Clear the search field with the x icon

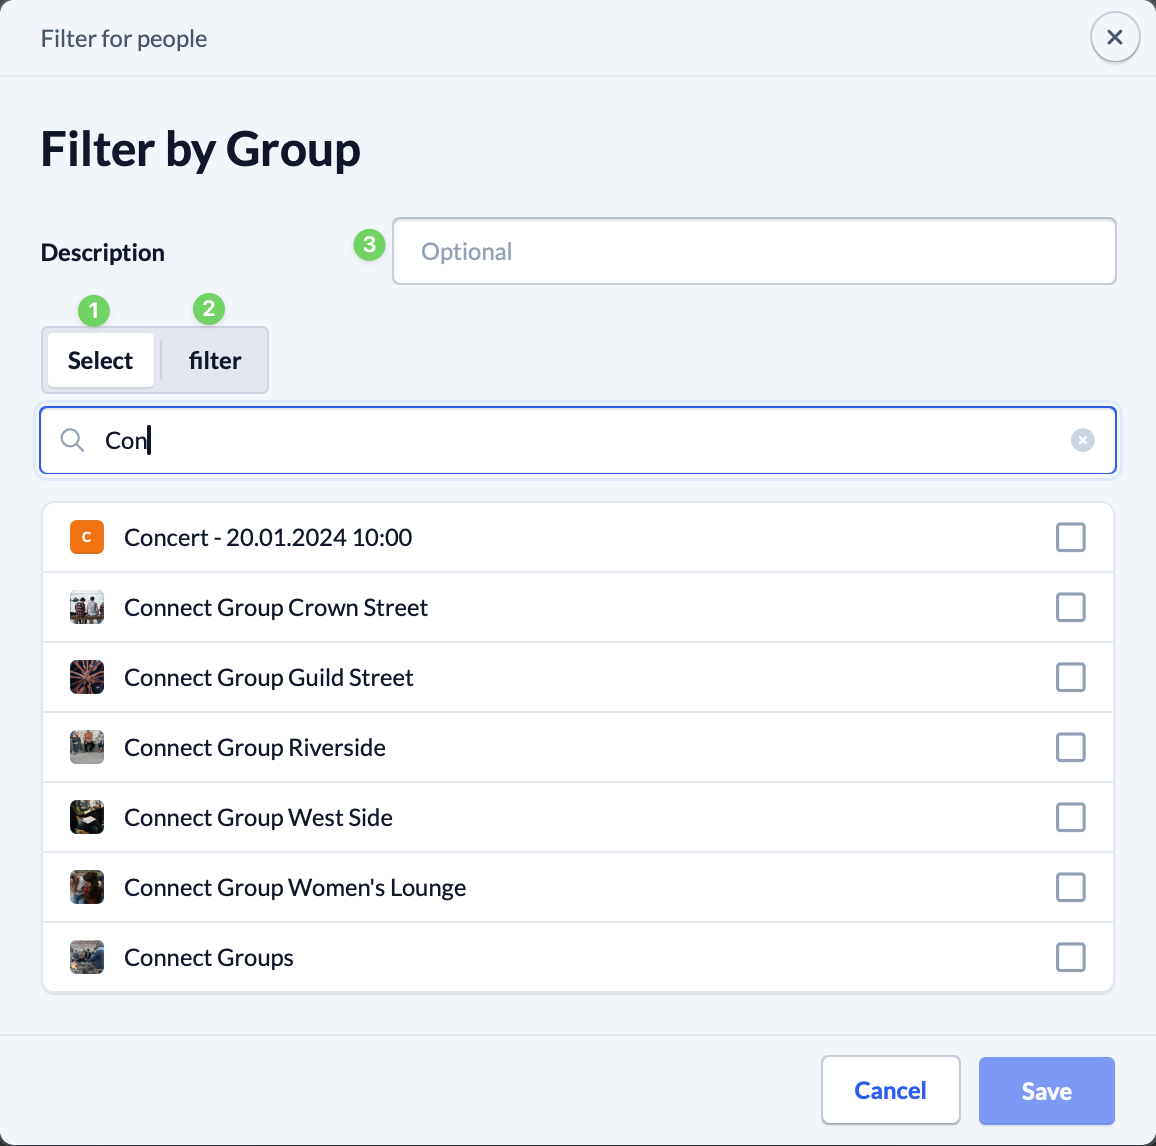1082,440
